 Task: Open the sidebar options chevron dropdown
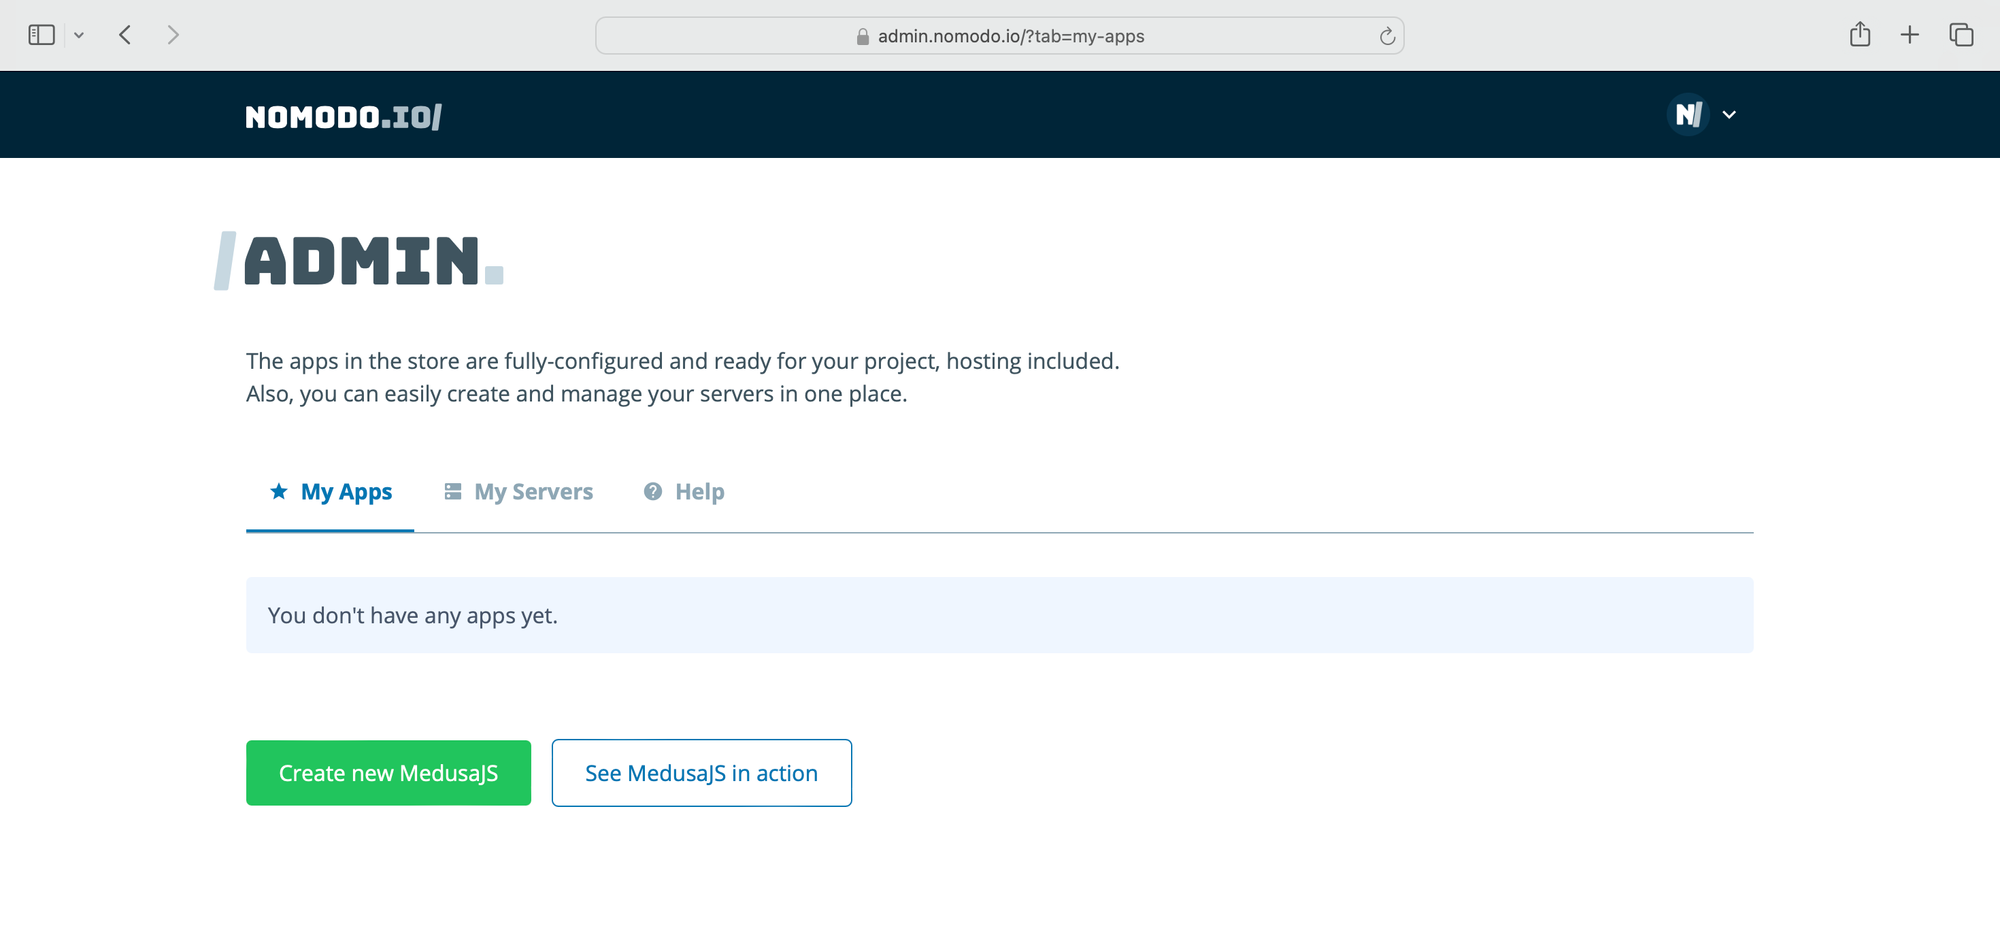[79, 35]
